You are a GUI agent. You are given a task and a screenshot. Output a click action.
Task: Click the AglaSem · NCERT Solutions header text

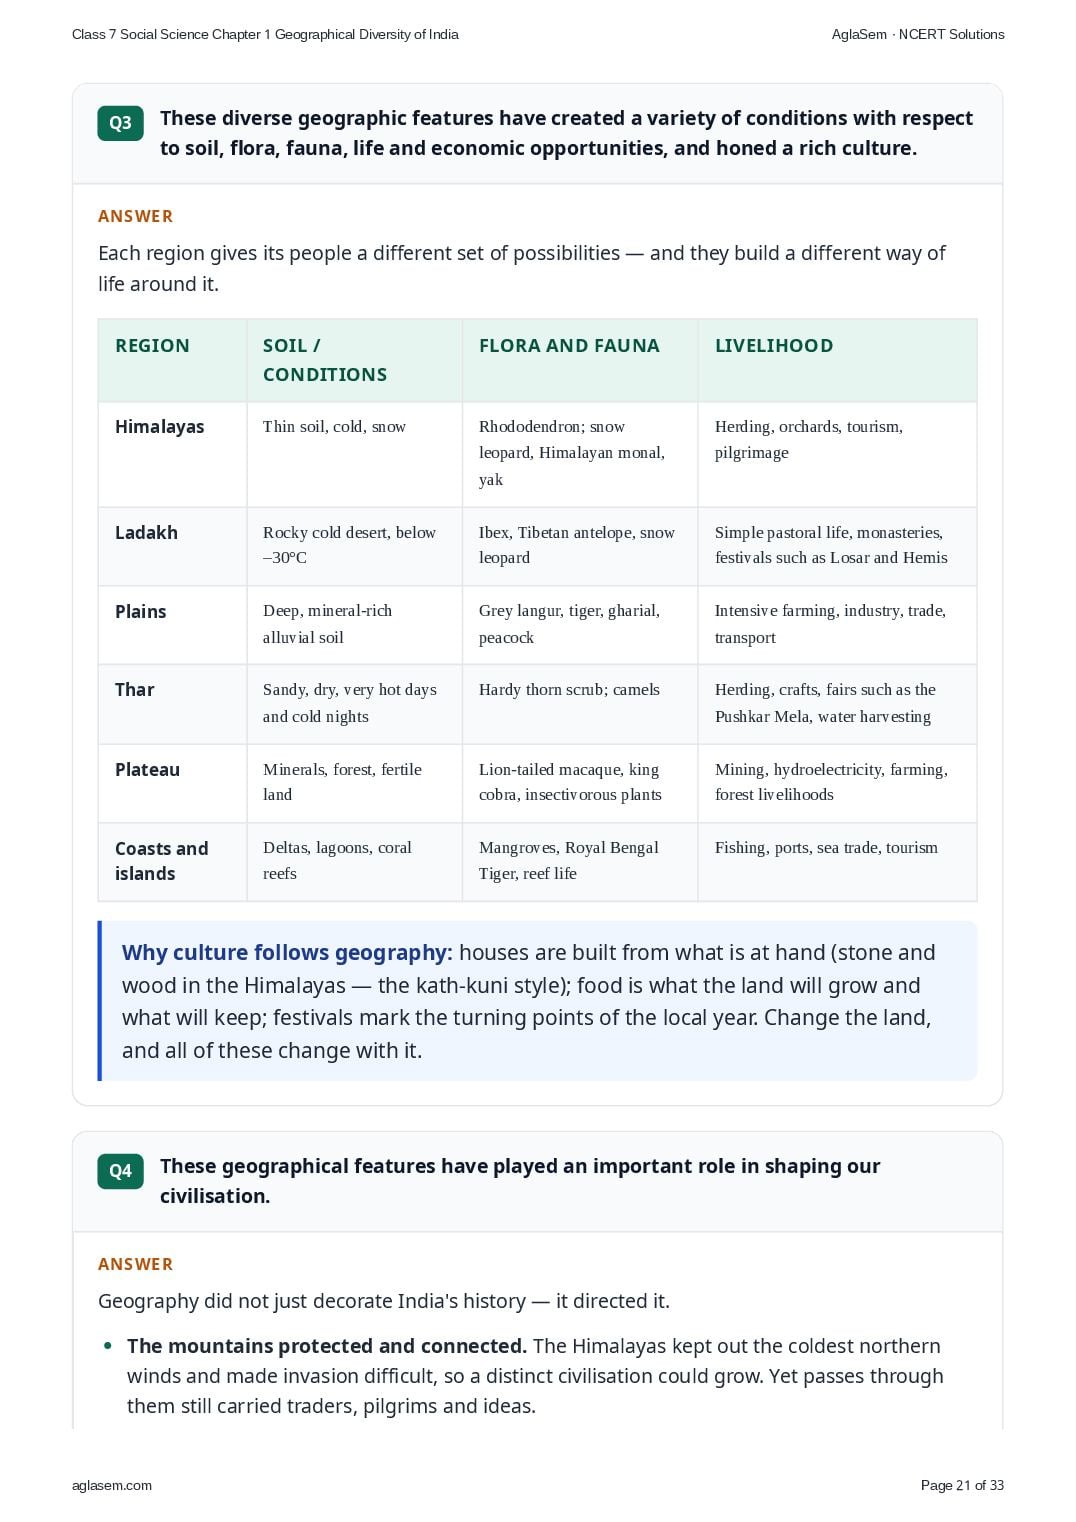[918, 34]
